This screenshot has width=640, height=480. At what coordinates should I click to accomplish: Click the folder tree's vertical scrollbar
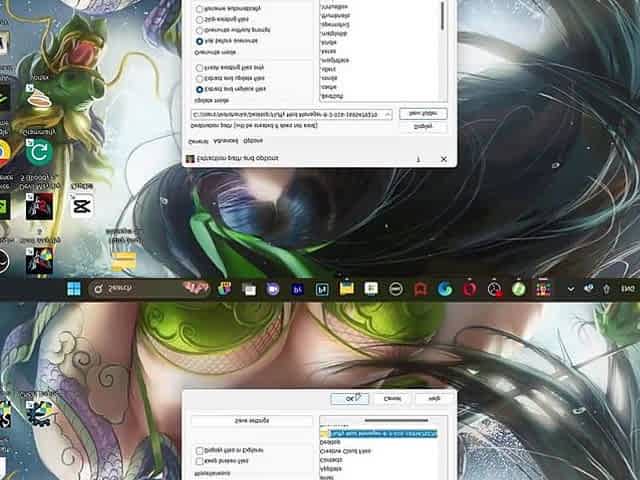442,15
